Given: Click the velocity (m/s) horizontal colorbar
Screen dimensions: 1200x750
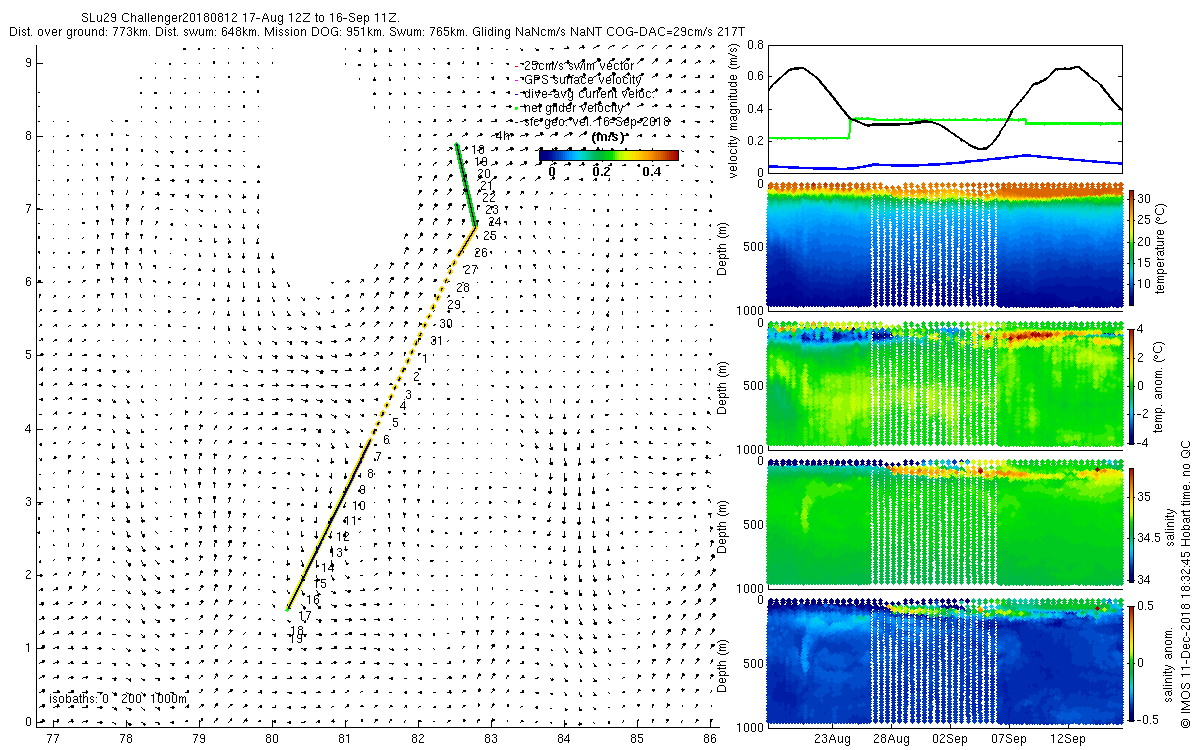Looking at the screenshot, I should pos(608,155).
